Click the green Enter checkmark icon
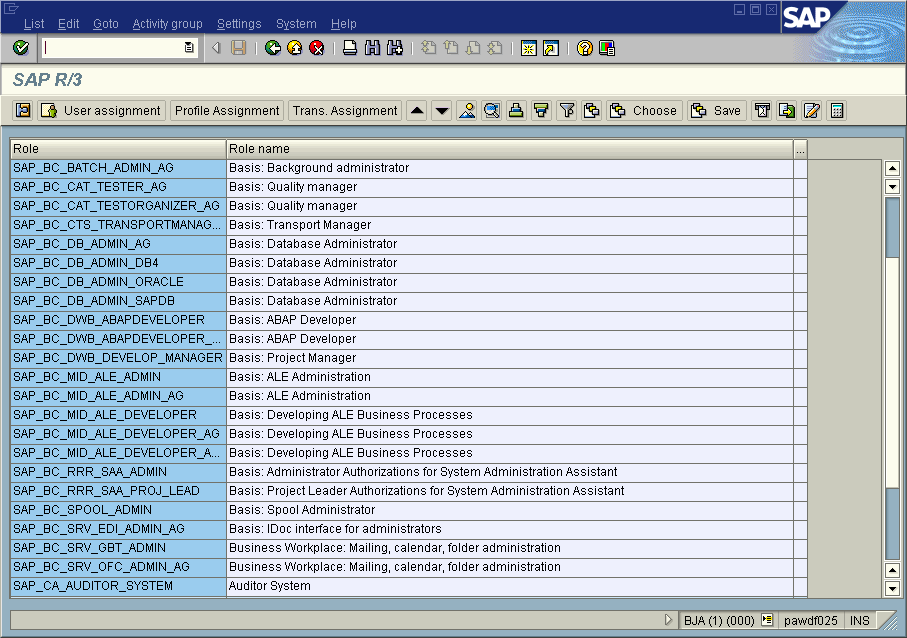Image resolution: width=907 pixels, height=638 pixels. tap(21, 48)
